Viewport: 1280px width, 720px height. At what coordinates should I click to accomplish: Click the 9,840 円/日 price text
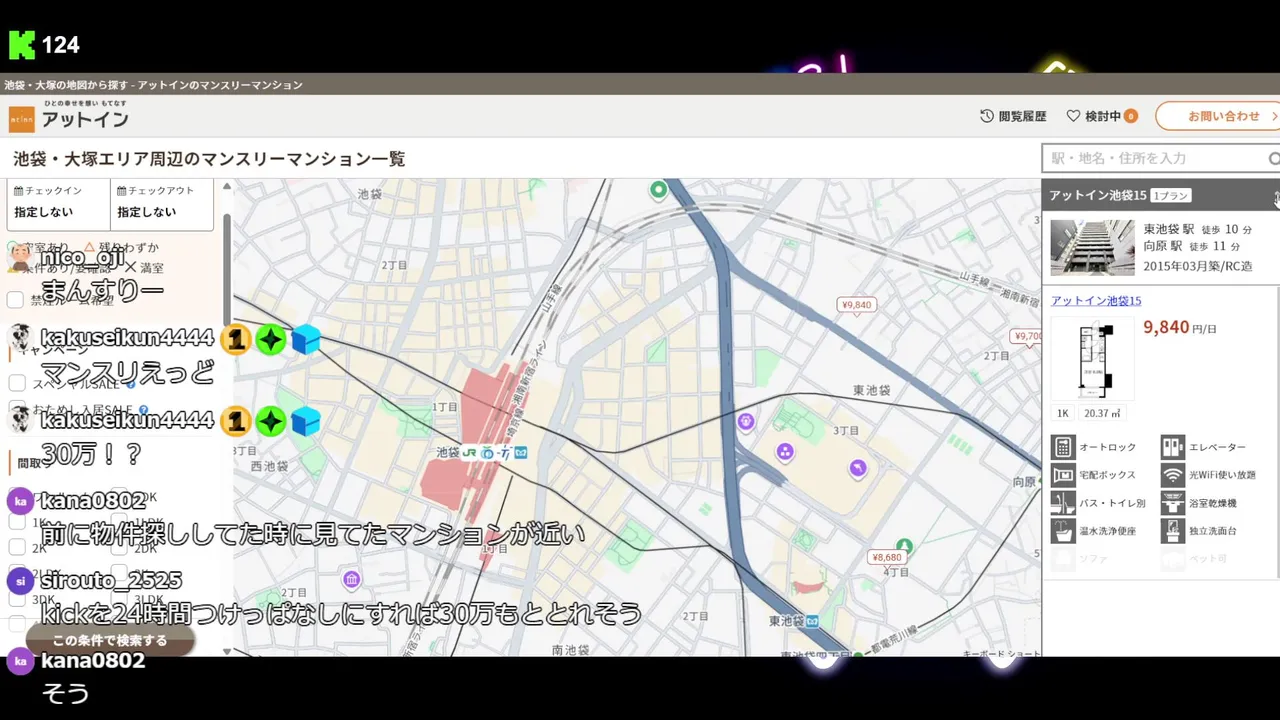point(1180,328)
